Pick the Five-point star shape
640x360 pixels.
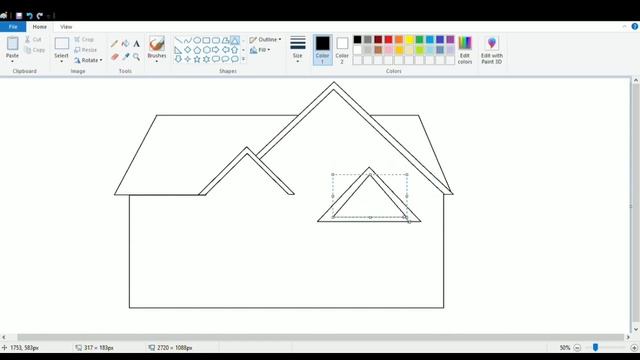pos(197,59)
